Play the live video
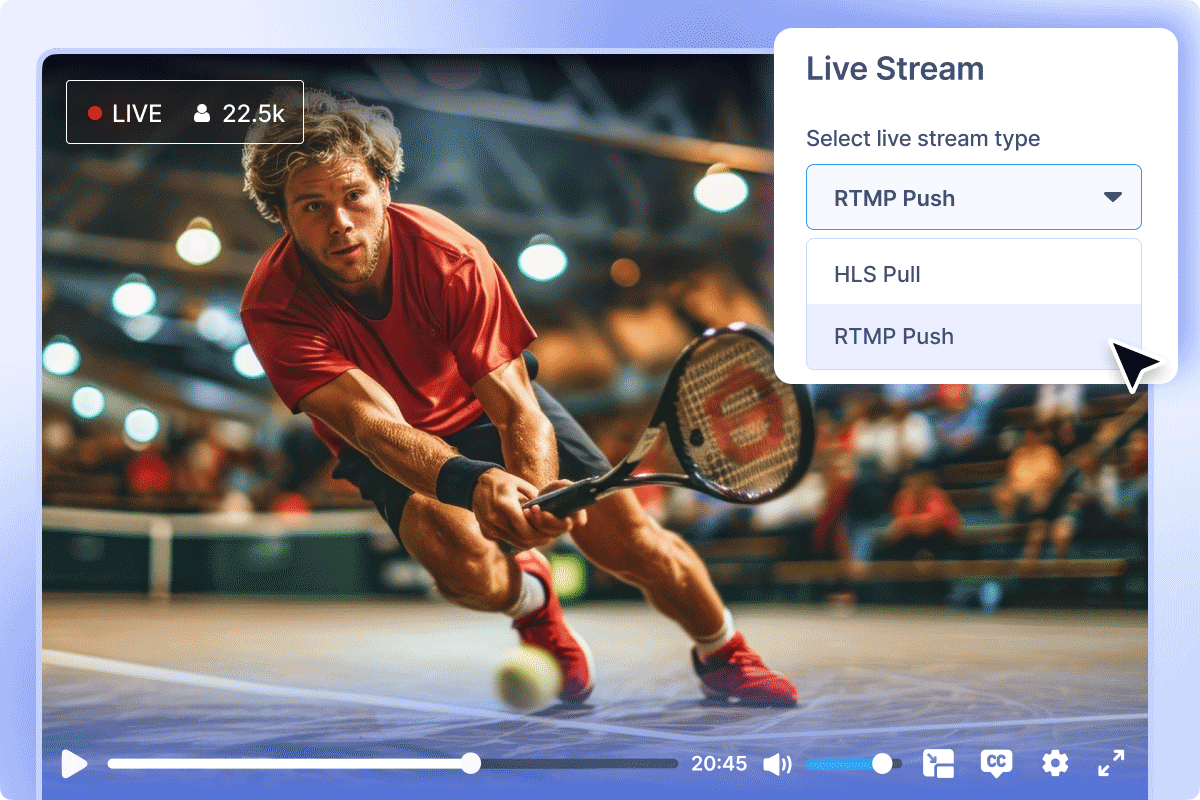The height and width of the screenshot is (800, 1200). coord(74,764)
